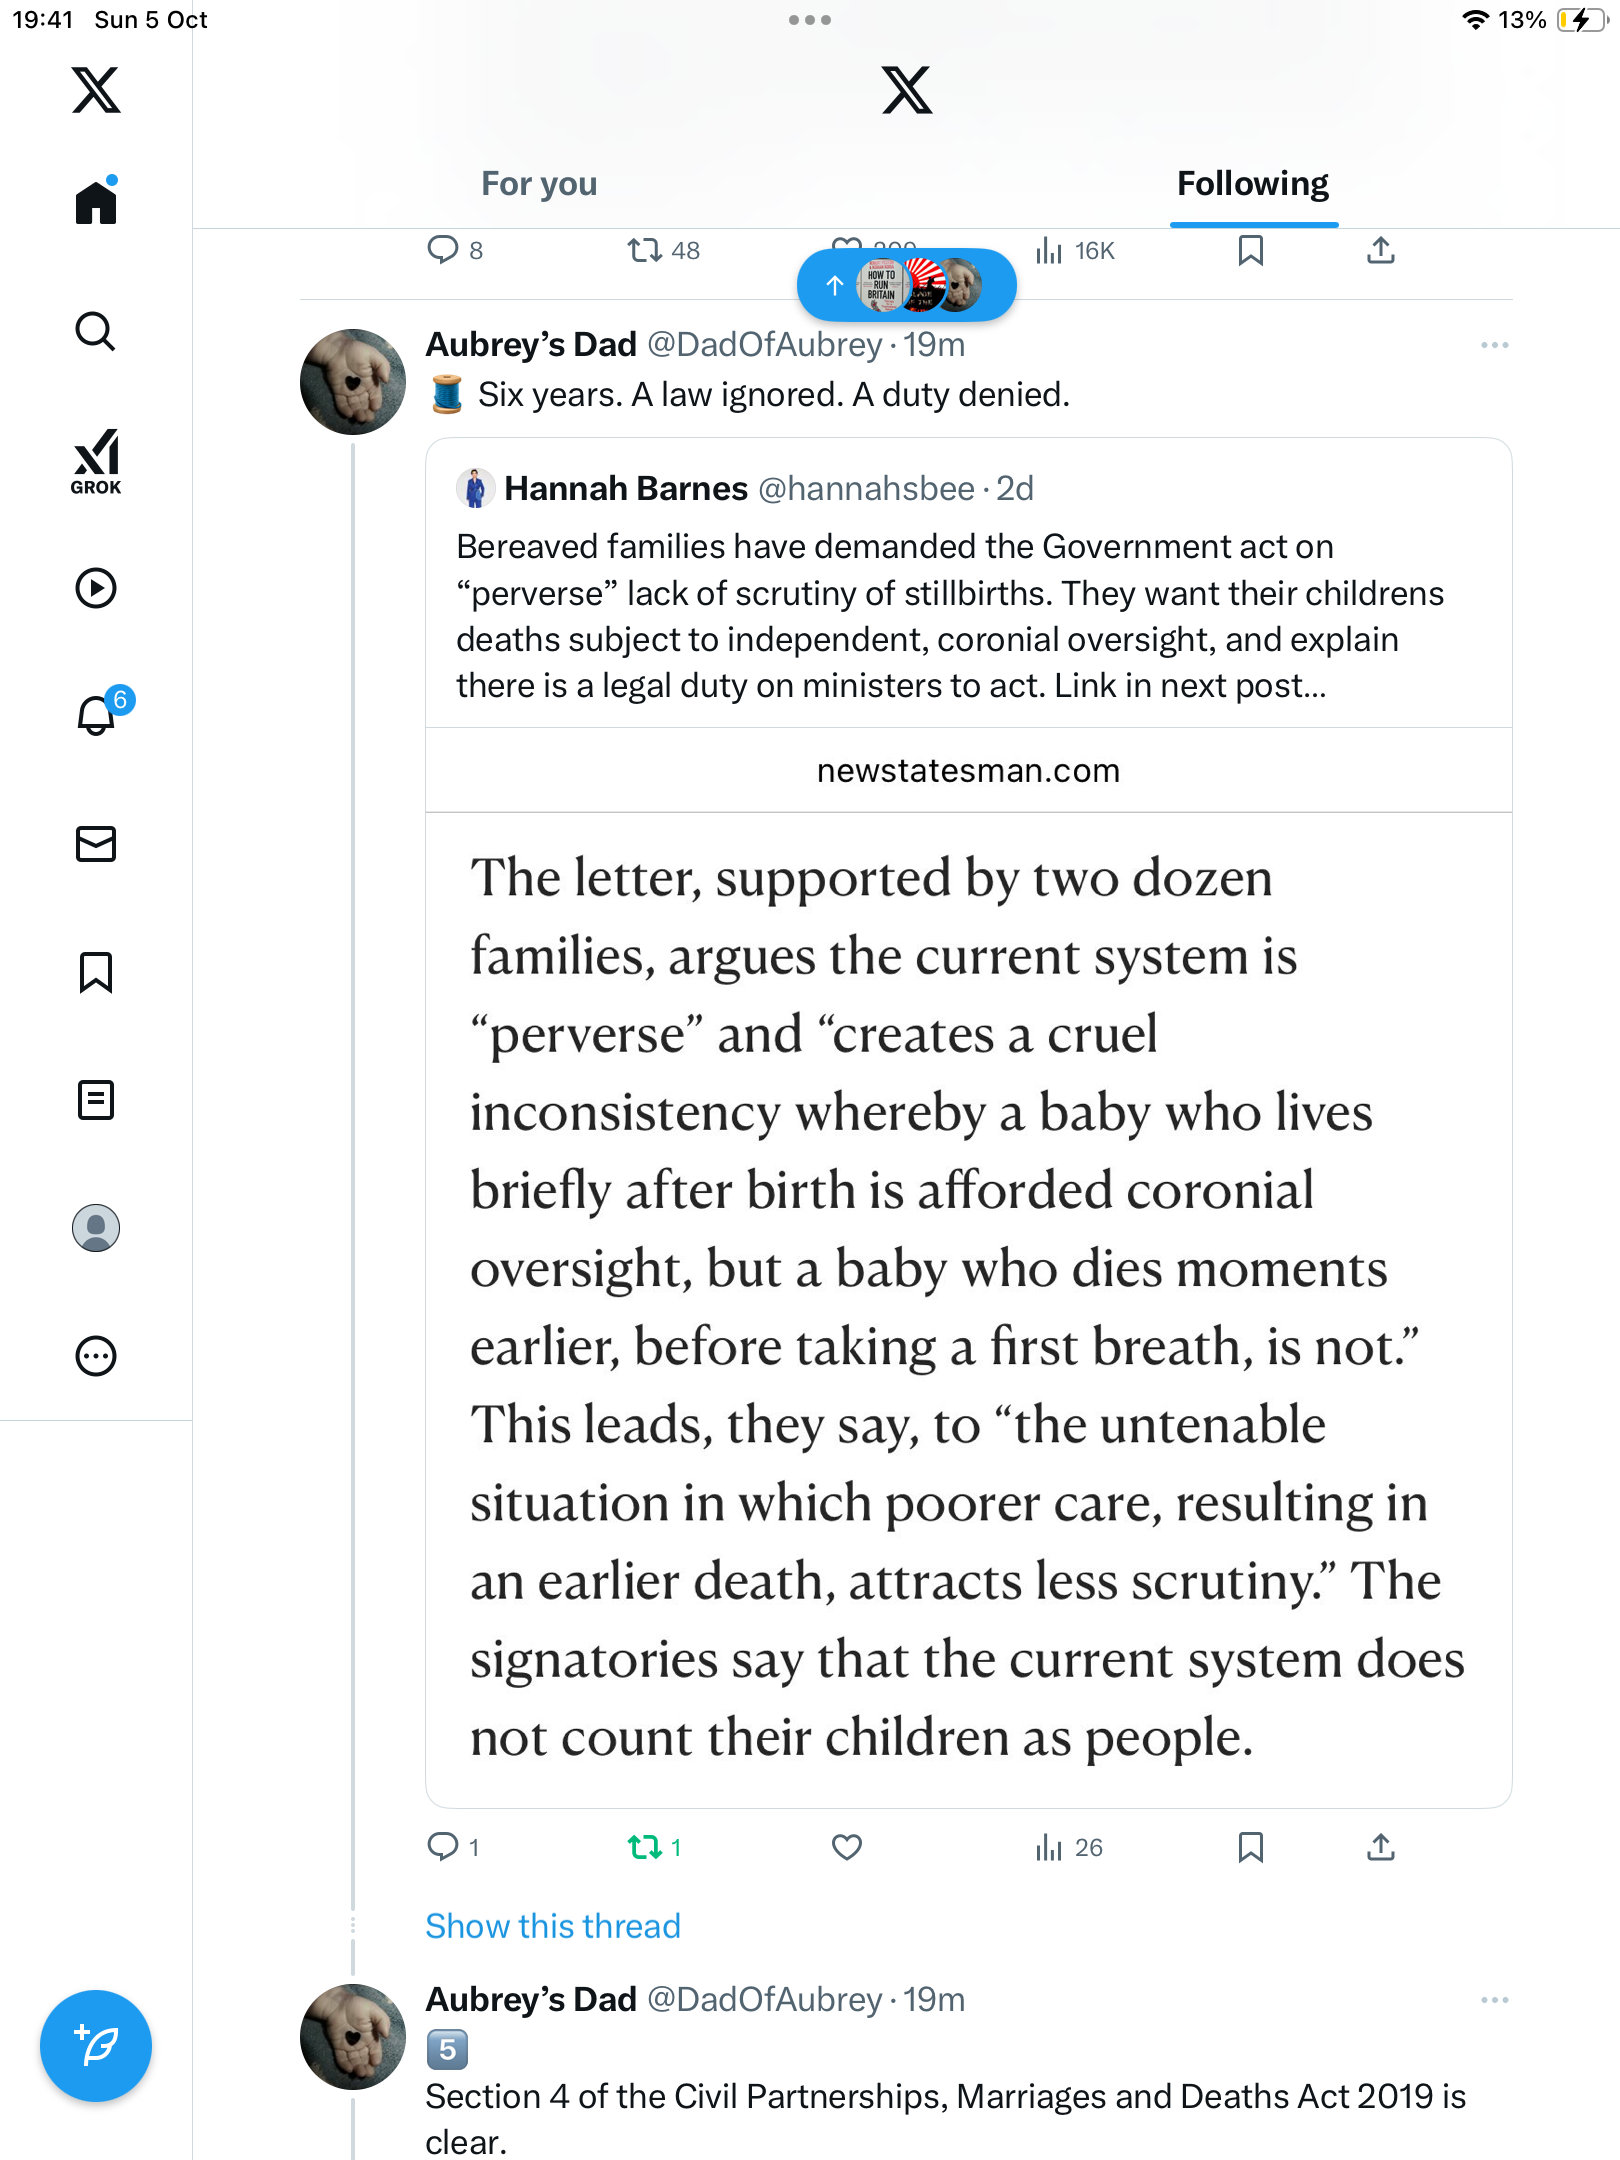Open more options for Six years post

[x=1494, y=345]
